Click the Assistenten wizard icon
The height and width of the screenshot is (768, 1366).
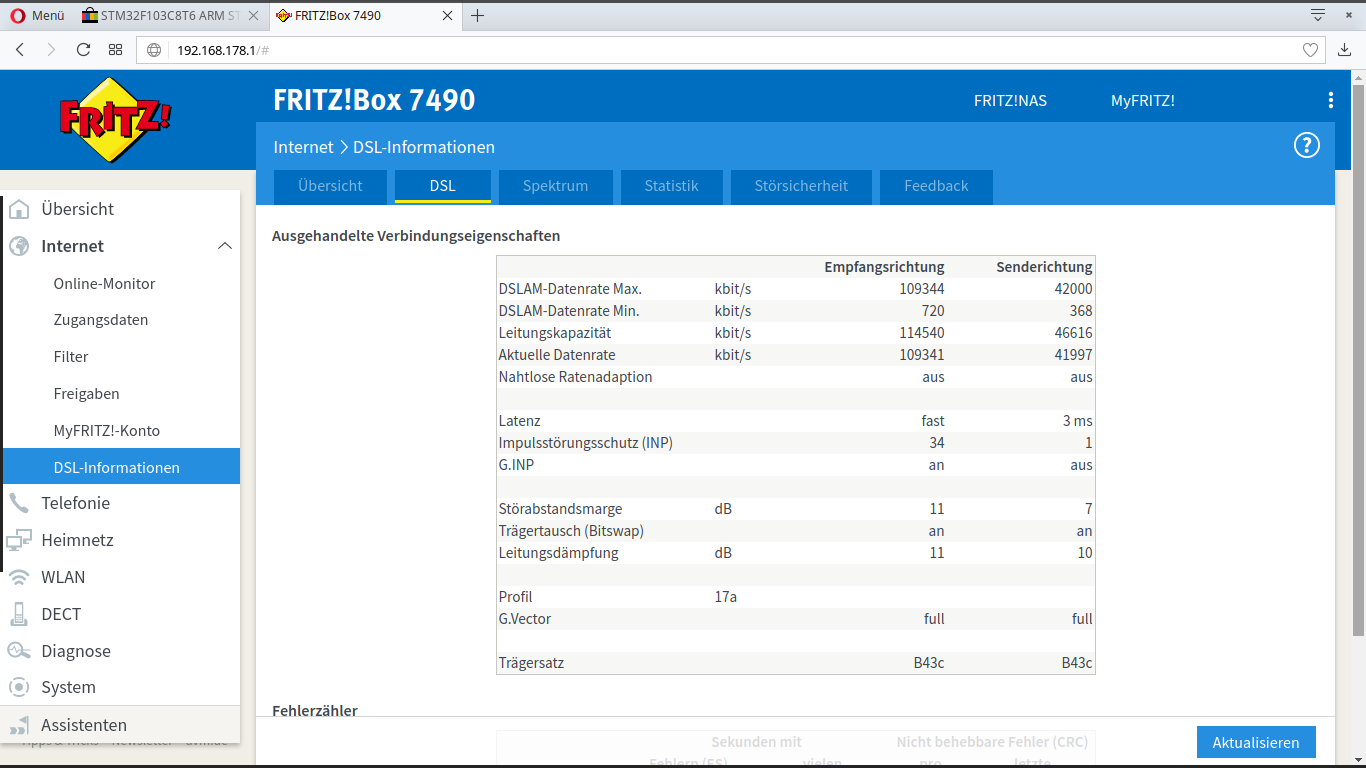coord(19,725)
